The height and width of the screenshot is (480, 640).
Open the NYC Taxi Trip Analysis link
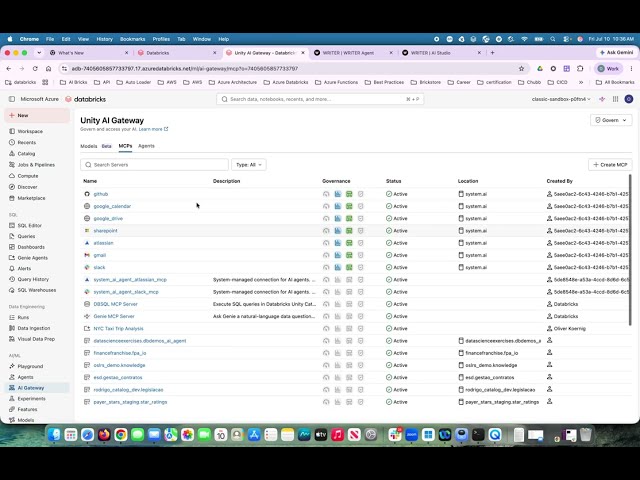pyautogui.click(x=118, y=329)
